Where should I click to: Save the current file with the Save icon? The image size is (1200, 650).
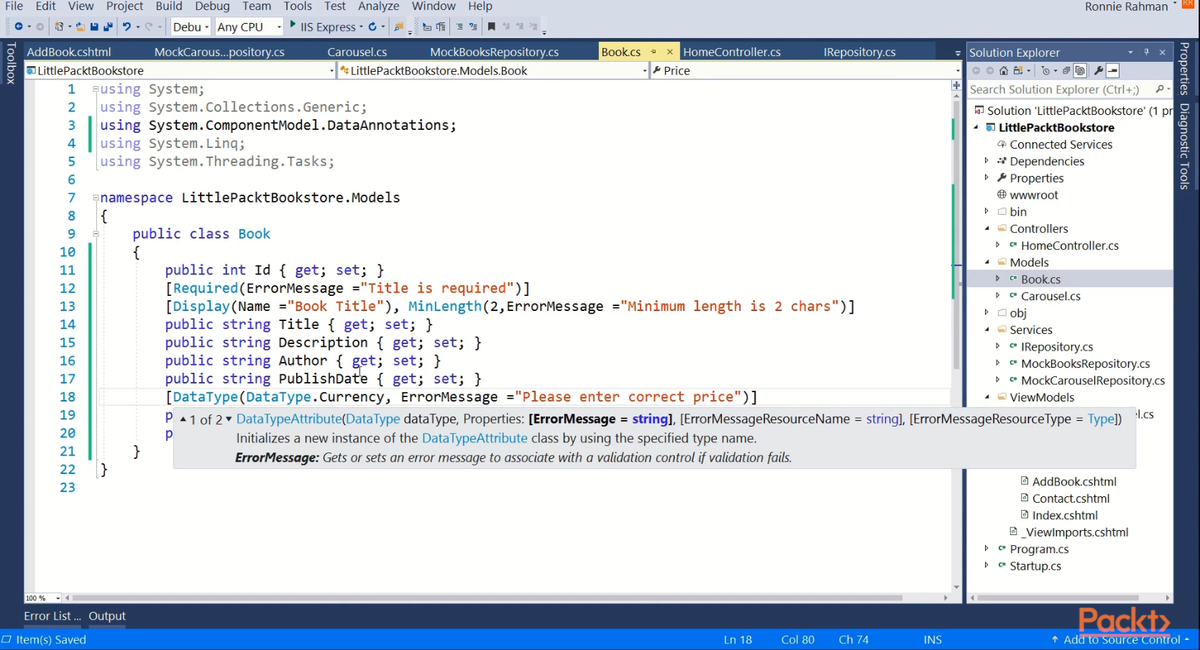tap(94, 26)
